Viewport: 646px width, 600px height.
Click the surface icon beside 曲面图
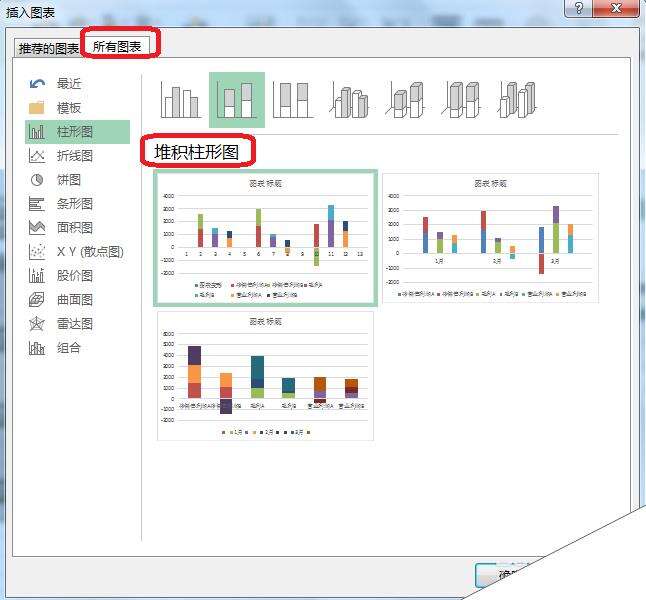[x=37, y=300]
